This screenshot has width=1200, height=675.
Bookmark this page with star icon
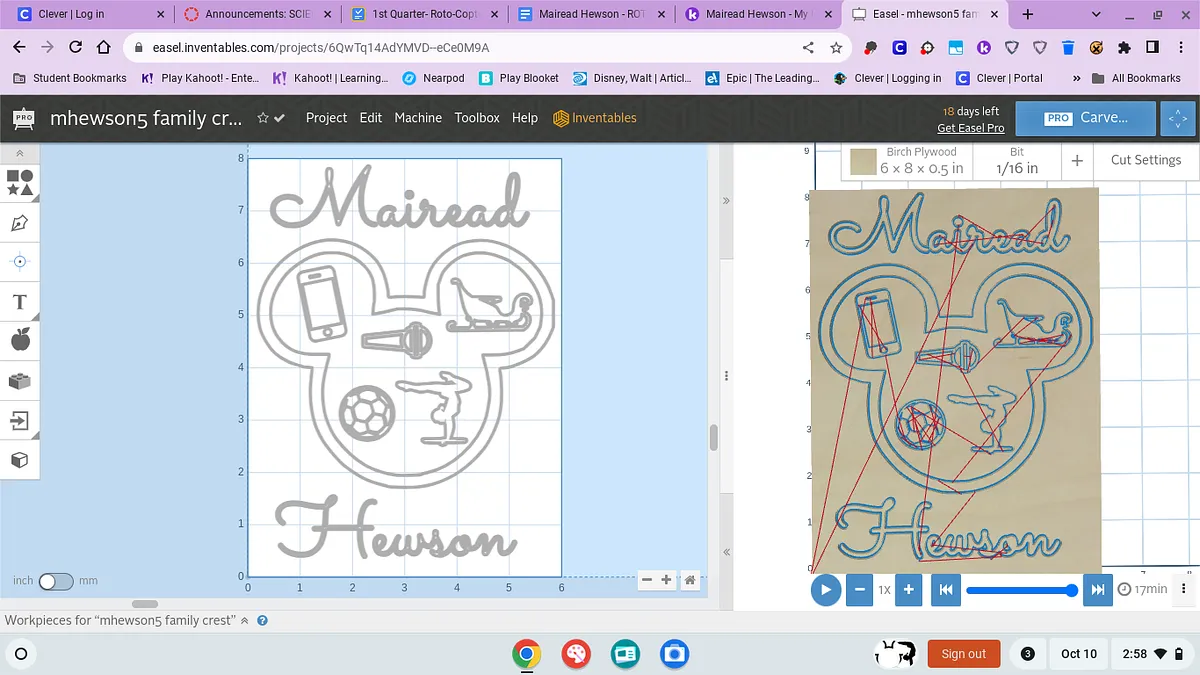(x=836, y=47)
